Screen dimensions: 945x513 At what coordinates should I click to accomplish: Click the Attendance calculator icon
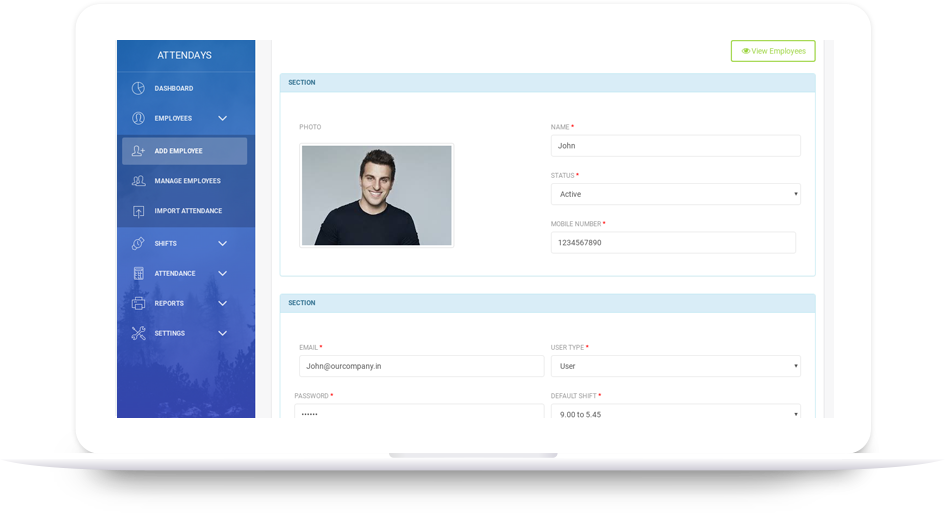[x=138, y=274]
